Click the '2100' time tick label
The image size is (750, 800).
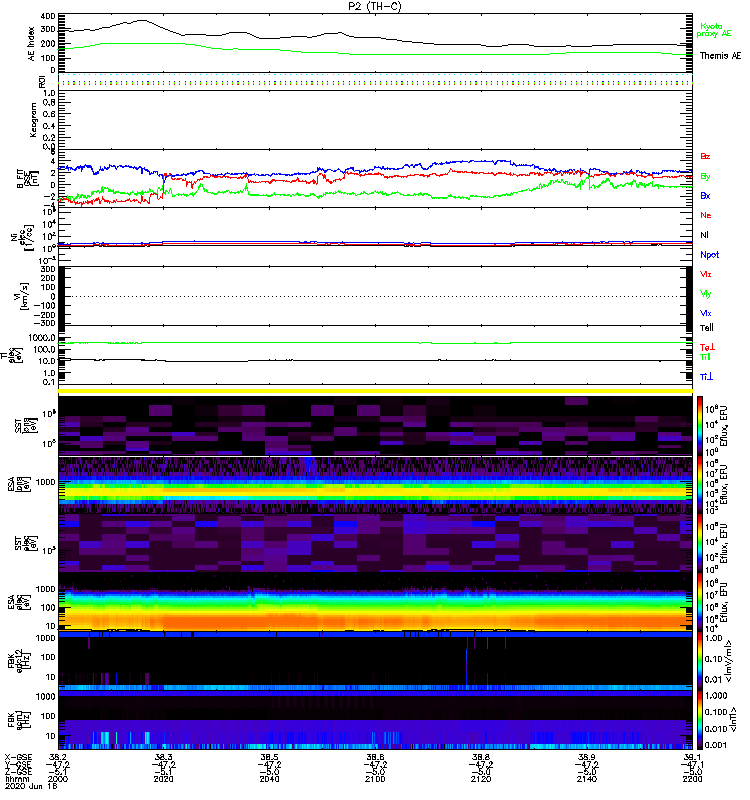375,779
